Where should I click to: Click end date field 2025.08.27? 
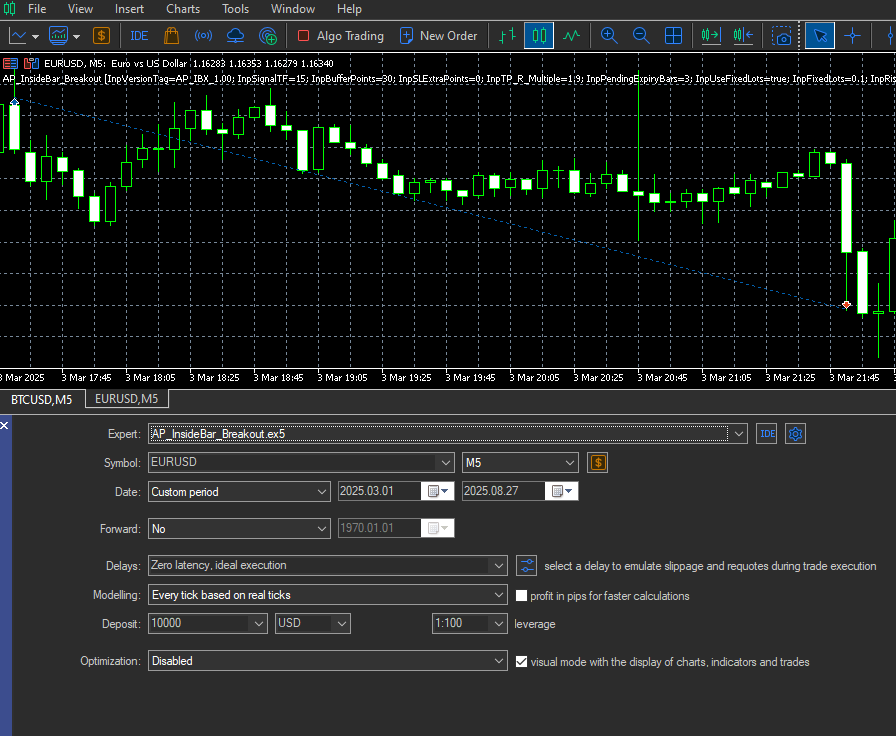[503, 491]
